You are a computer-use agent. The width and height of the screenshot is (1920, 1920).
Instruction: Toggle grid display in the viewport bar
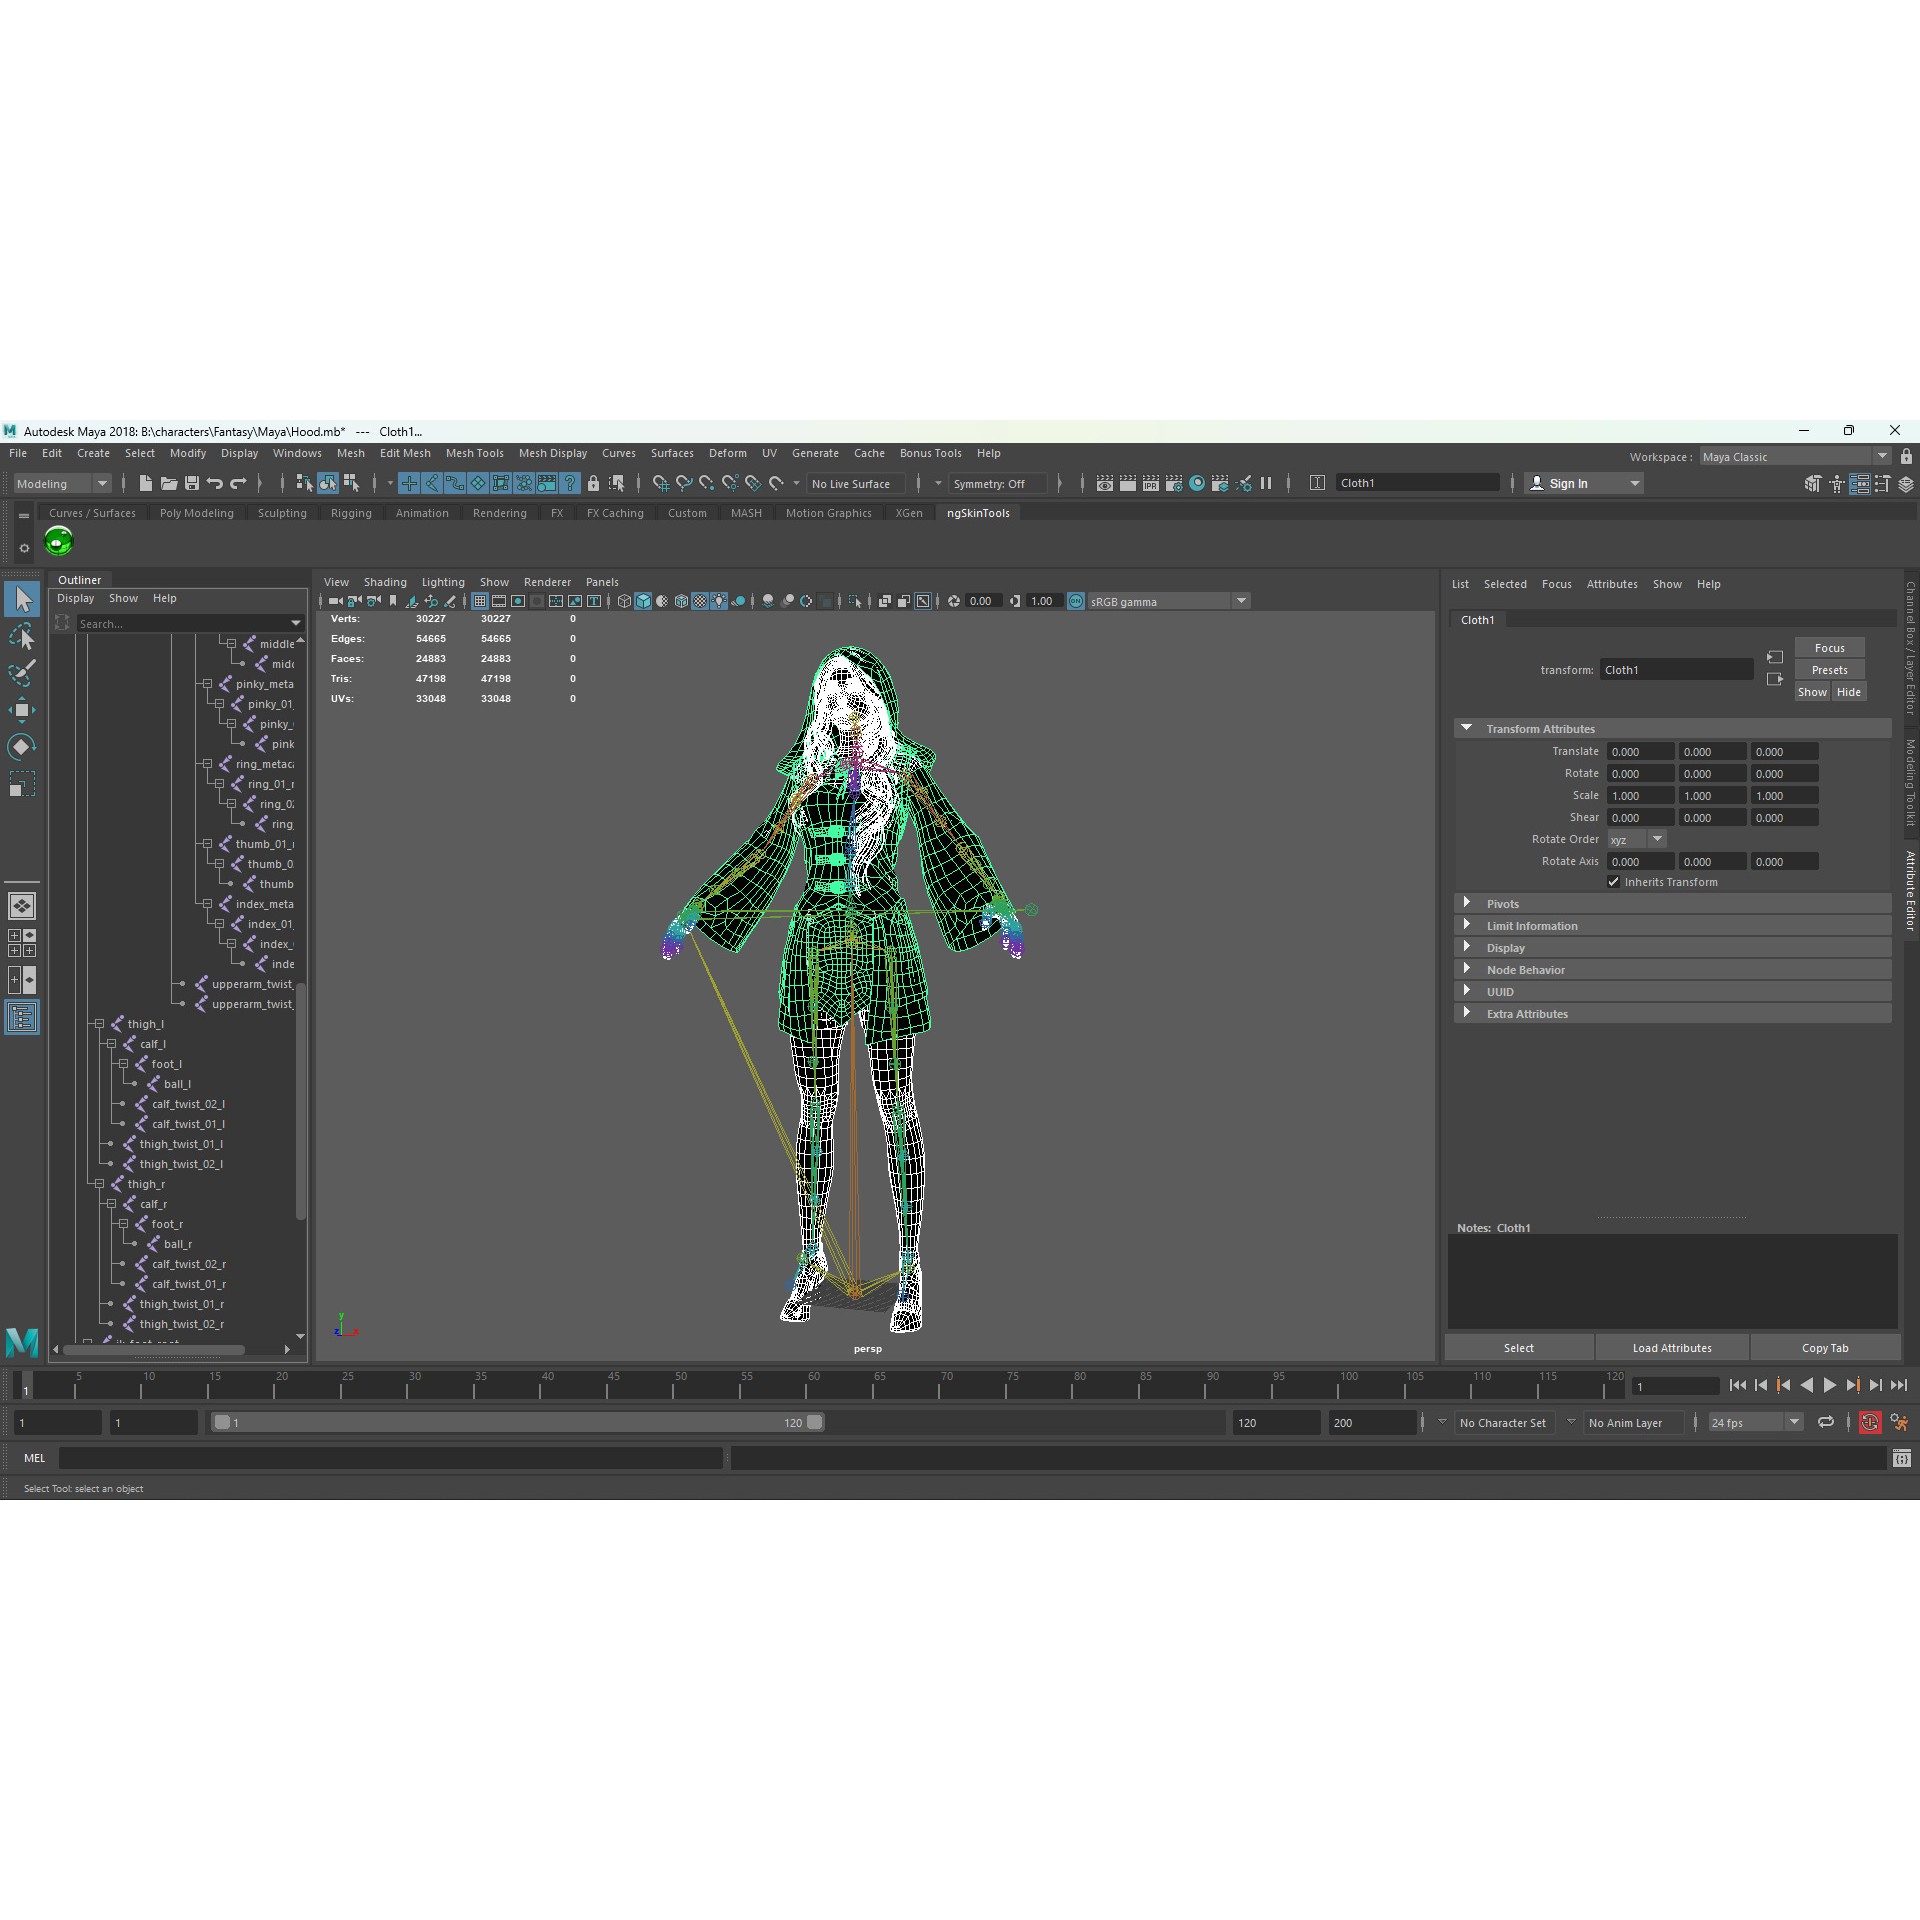[x=480, y=601]
